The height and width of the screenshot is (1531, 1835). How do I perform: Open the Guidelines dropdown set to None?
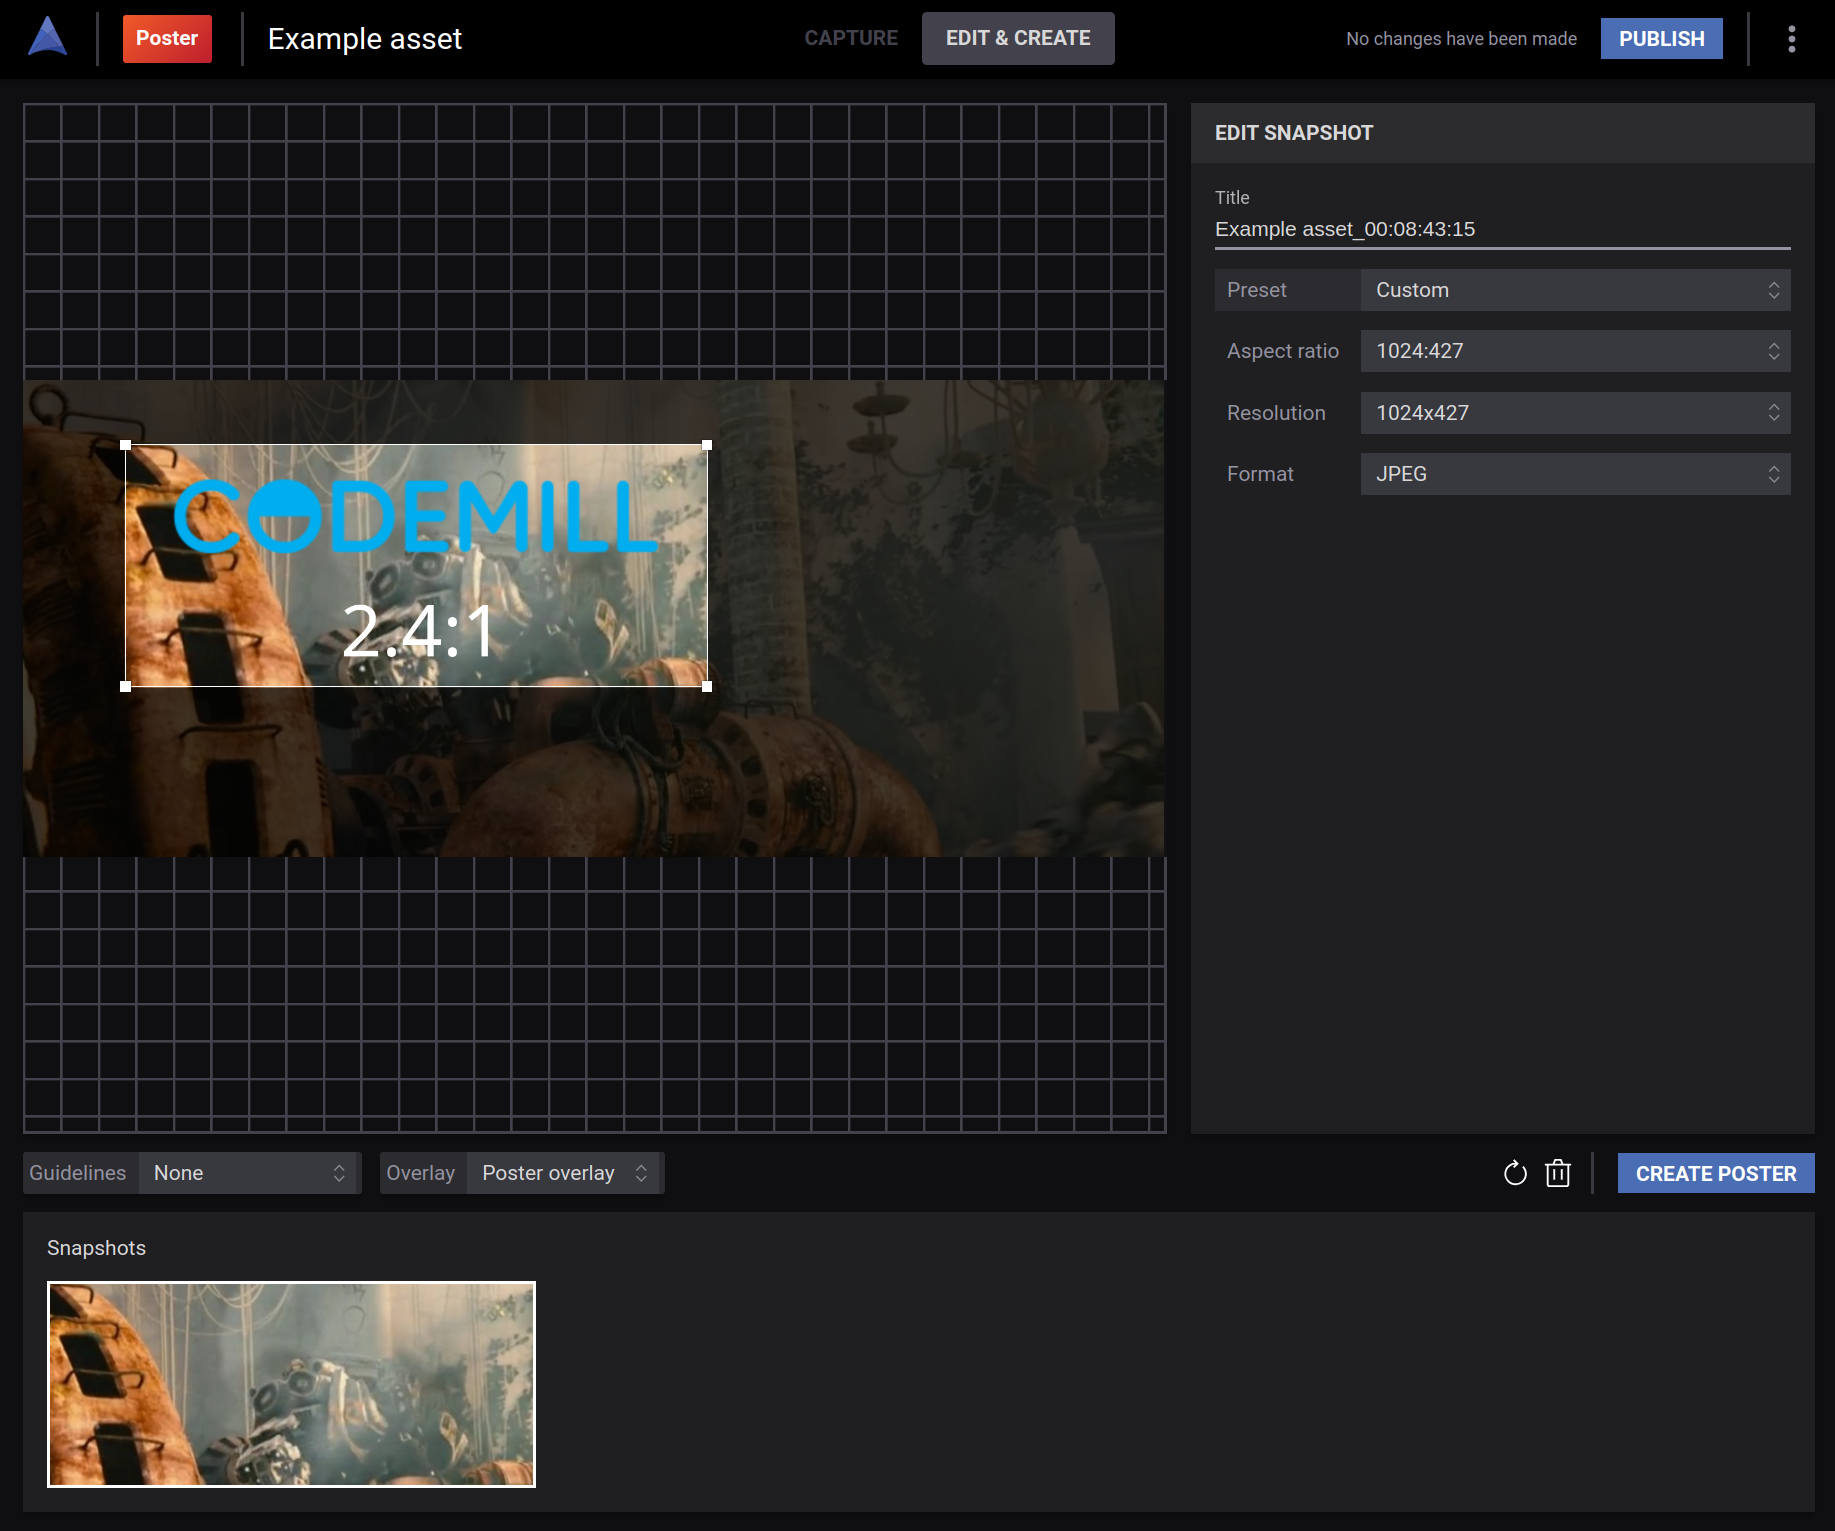pos(250,1173)
